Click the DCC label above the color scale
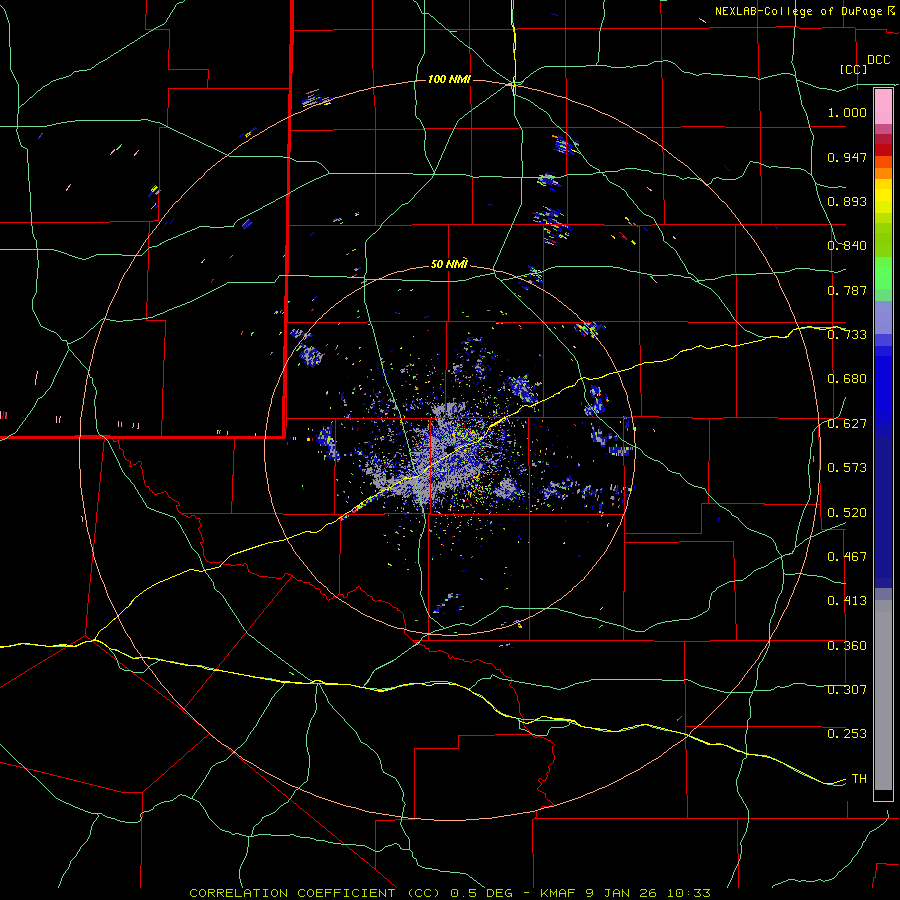The width and height of the screenshot is (900, 900). click(x=878, y=60)
